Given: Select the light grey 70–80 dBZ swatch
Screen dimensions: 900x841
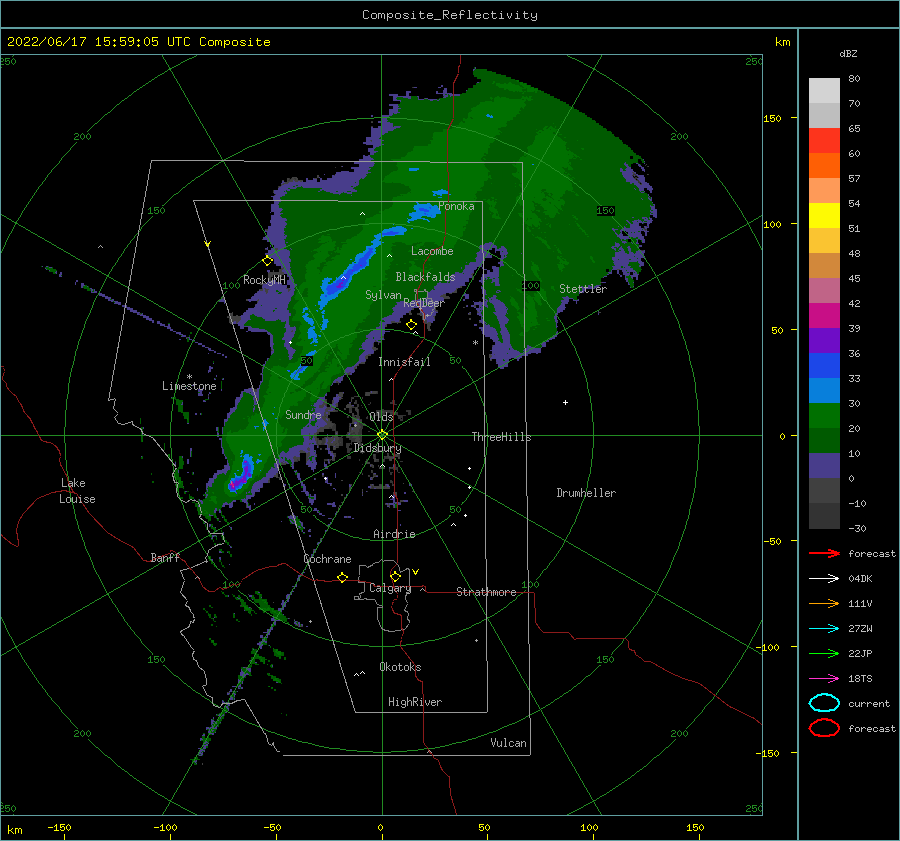Looking at the screenshot, I should point(824,90).
